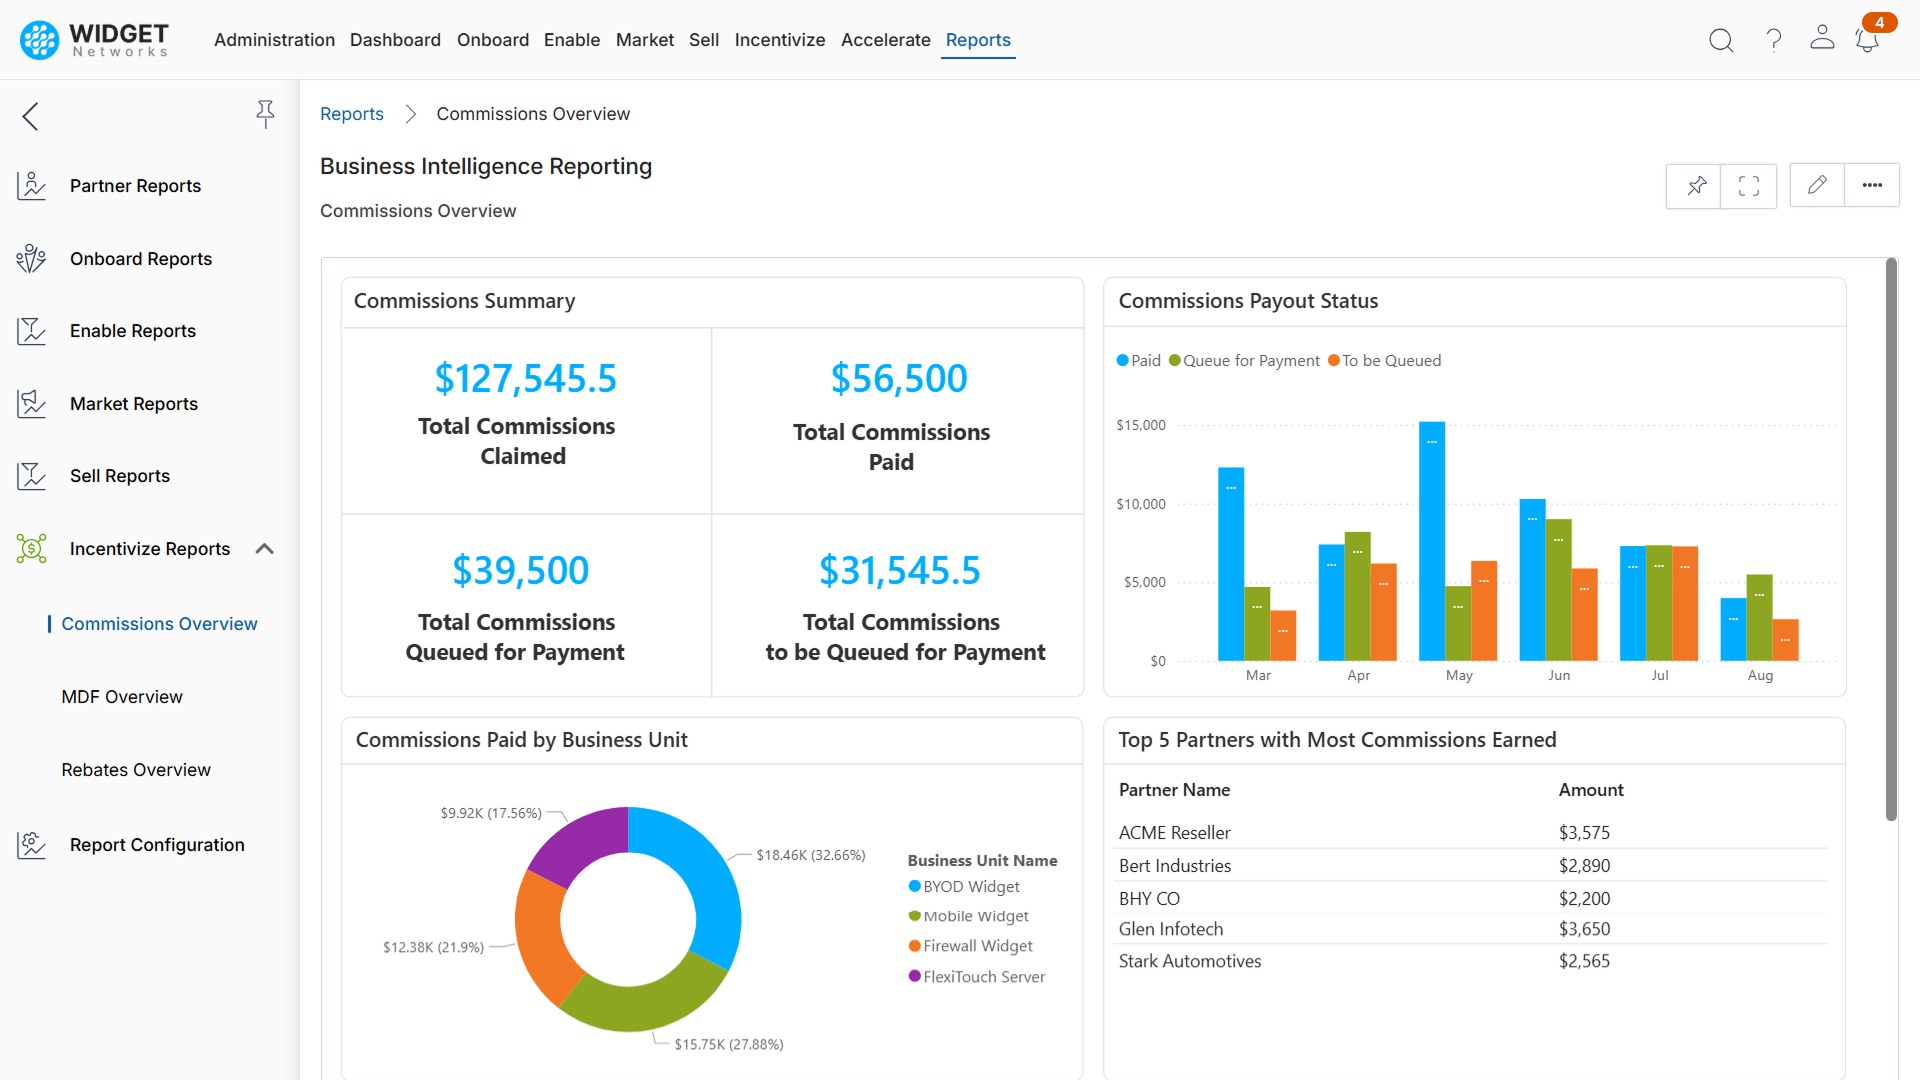Open Sell Reports from the sidebar

(x=119, y=476)
